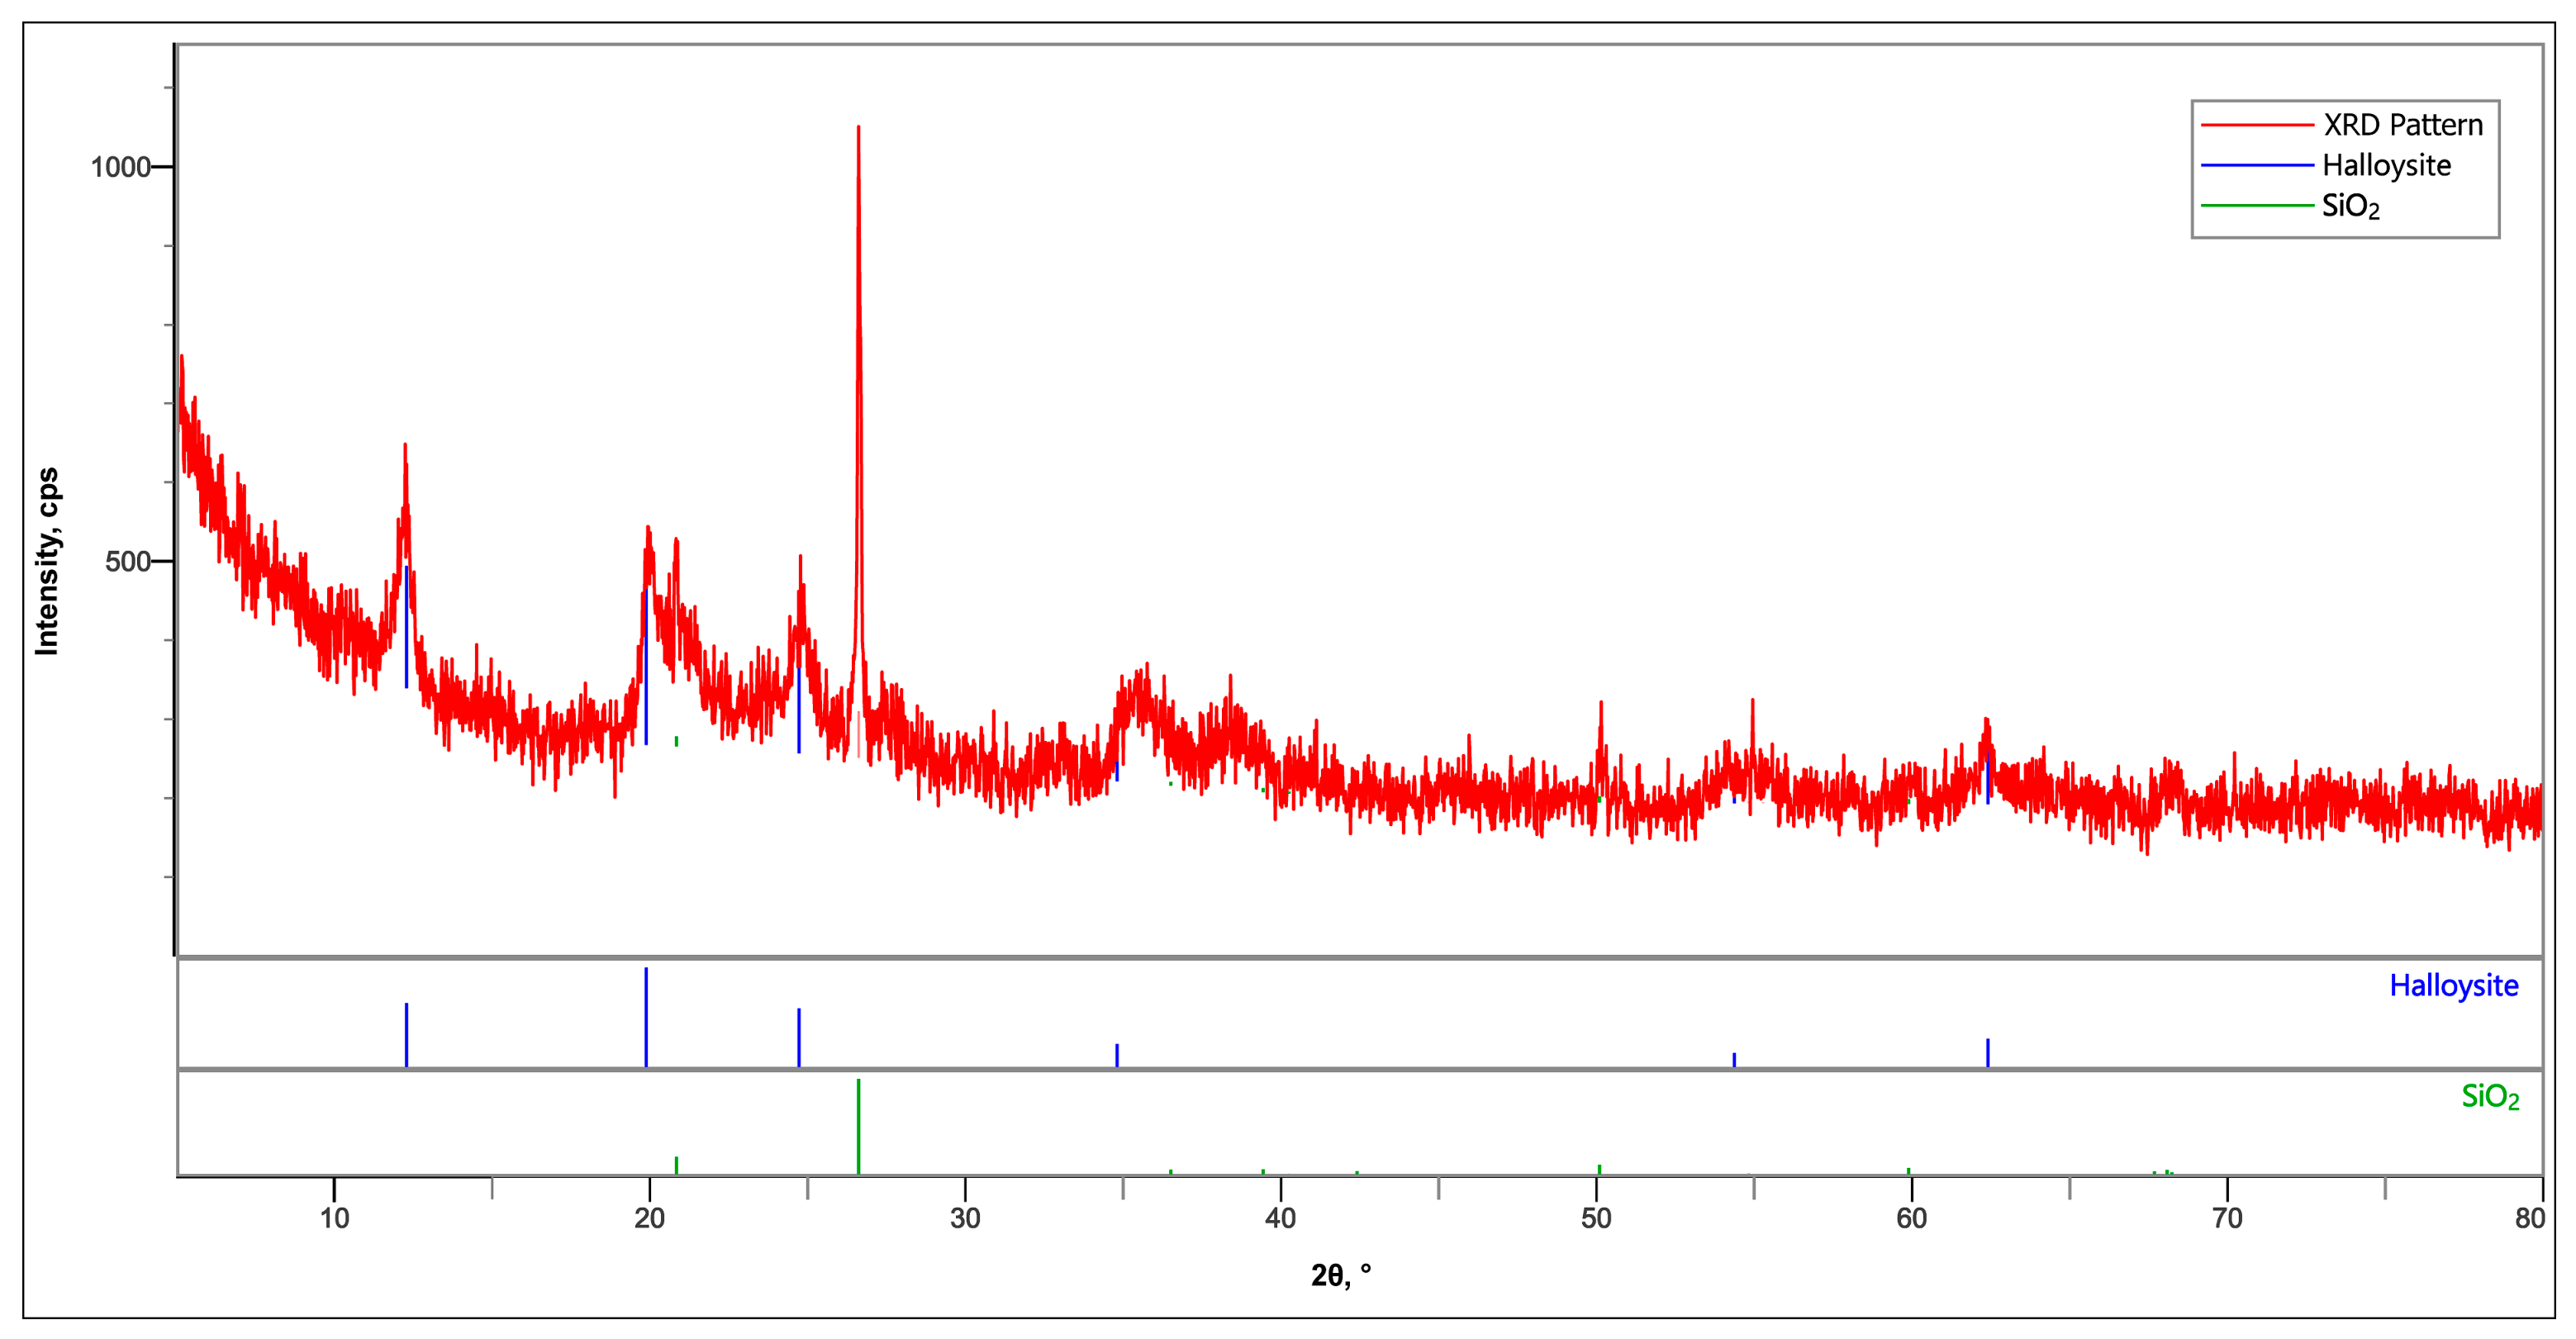Click the tallest blue Halloysite reference line near 20
The image size is (2576, 1339).
tap(646, 1017)
